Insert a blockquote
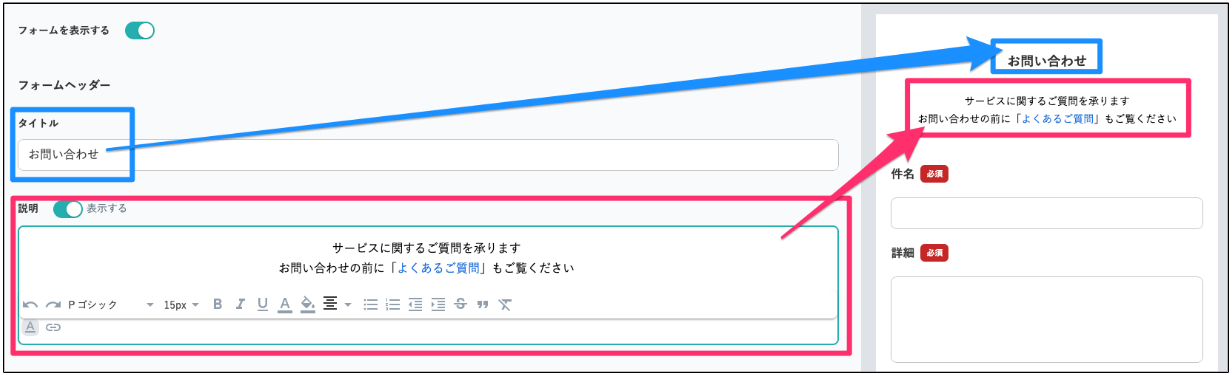The height and width of the screenshot is (377, 1232). [483, 304]
